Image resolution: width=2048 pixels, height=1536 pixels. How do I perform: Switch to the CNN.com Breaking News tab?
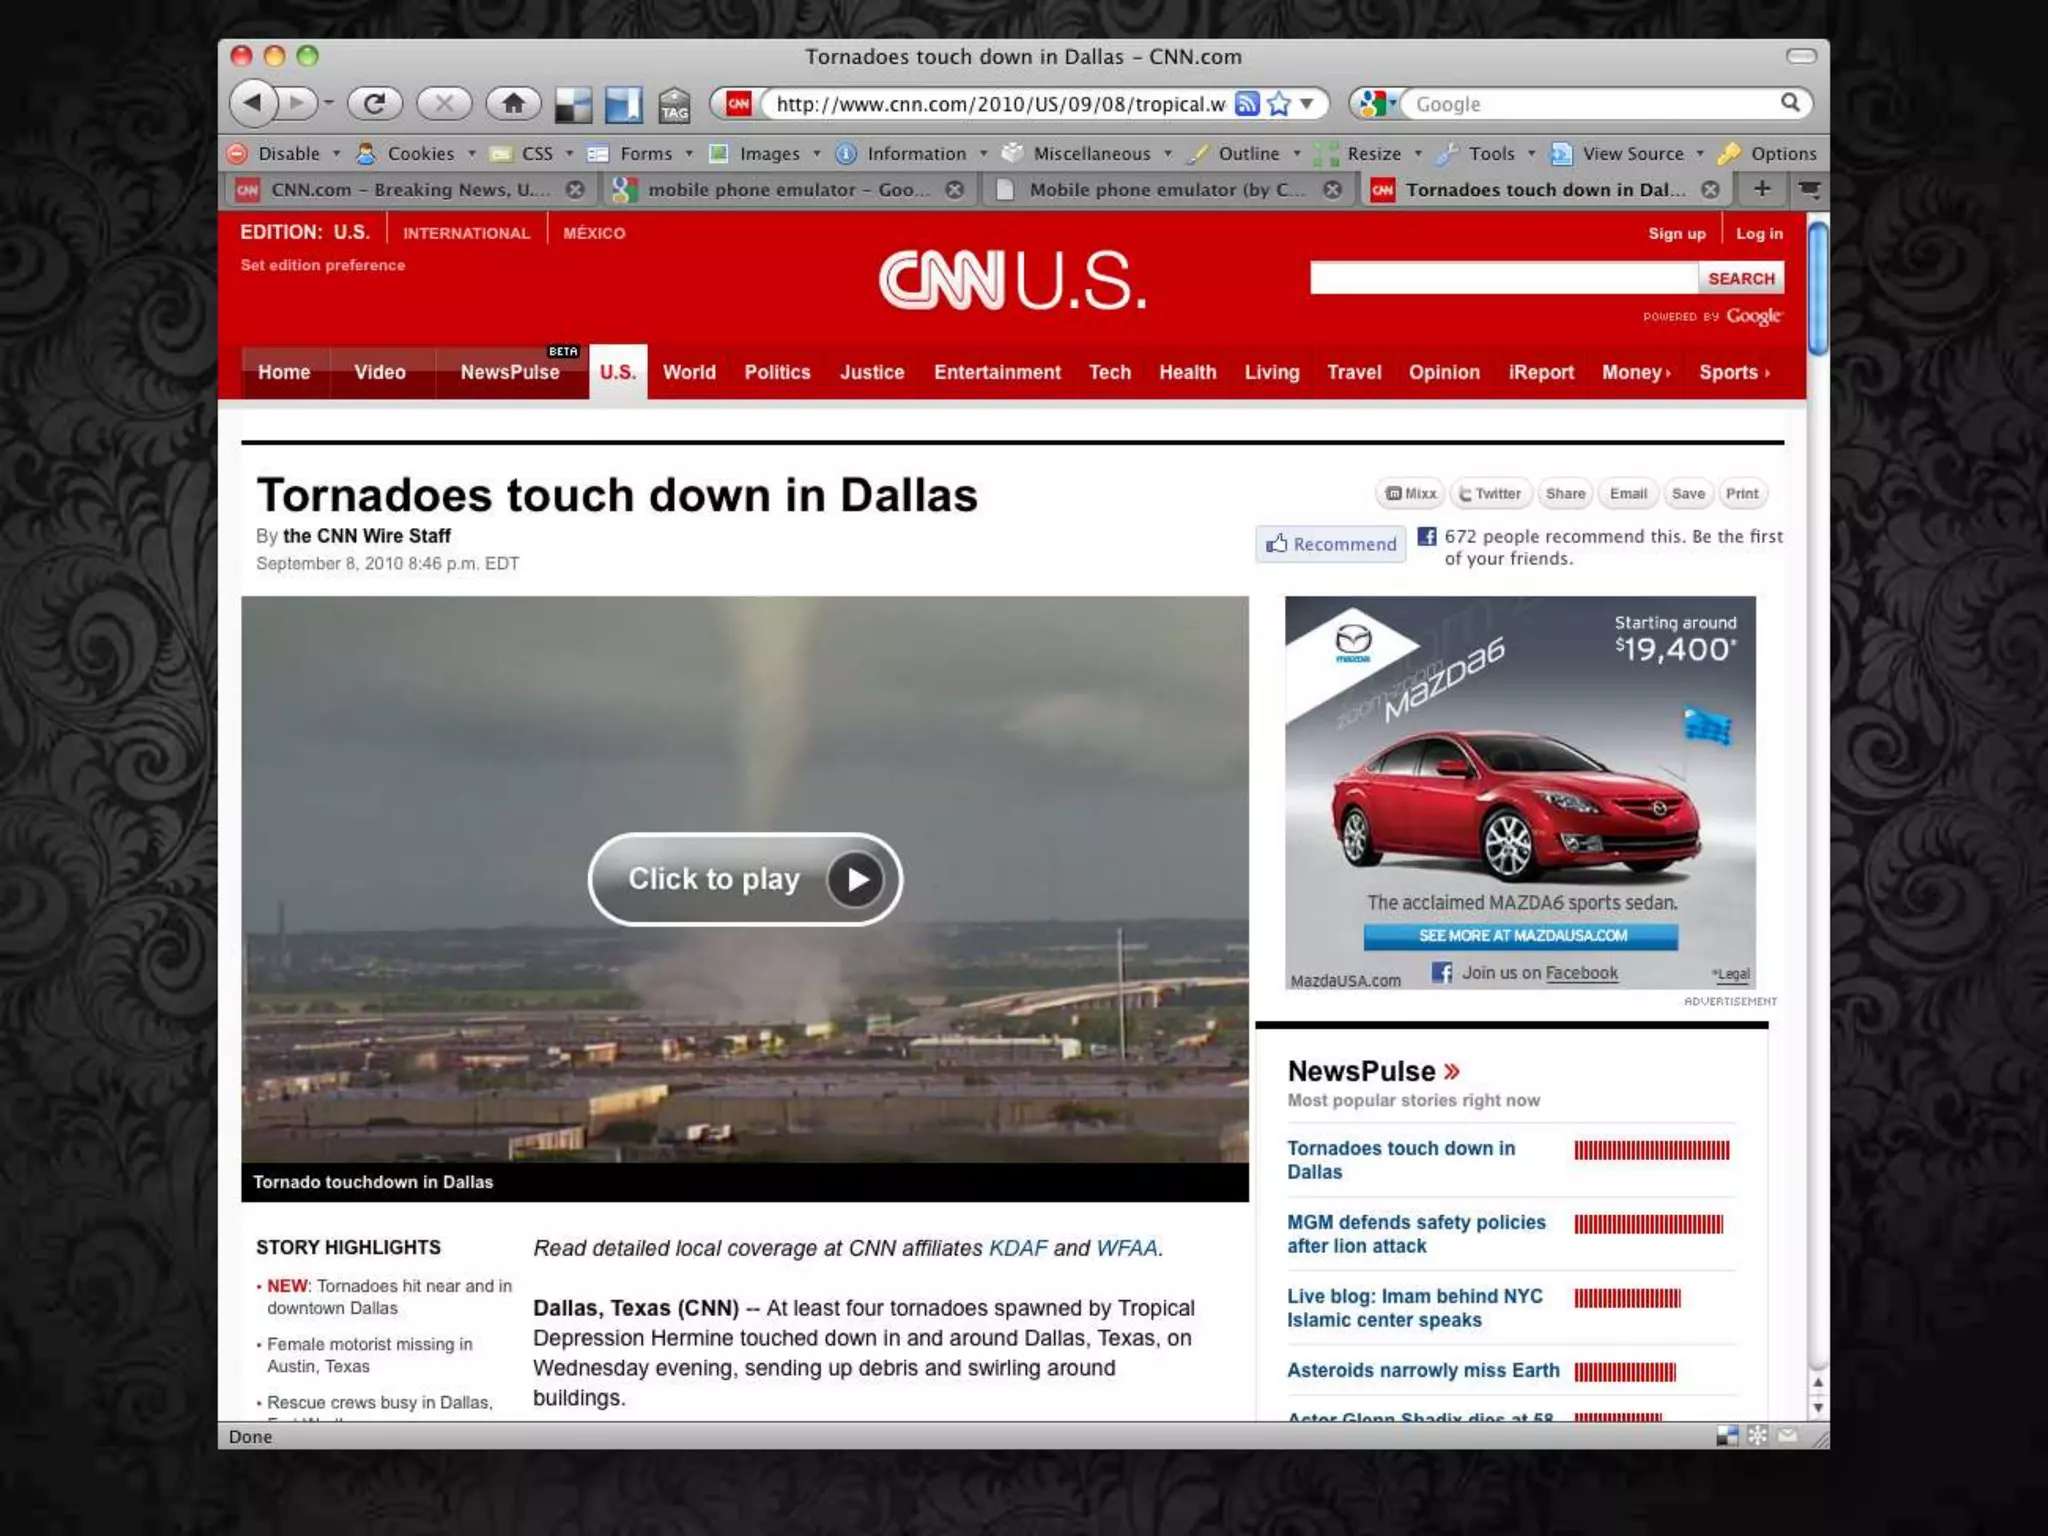(410, 190)
